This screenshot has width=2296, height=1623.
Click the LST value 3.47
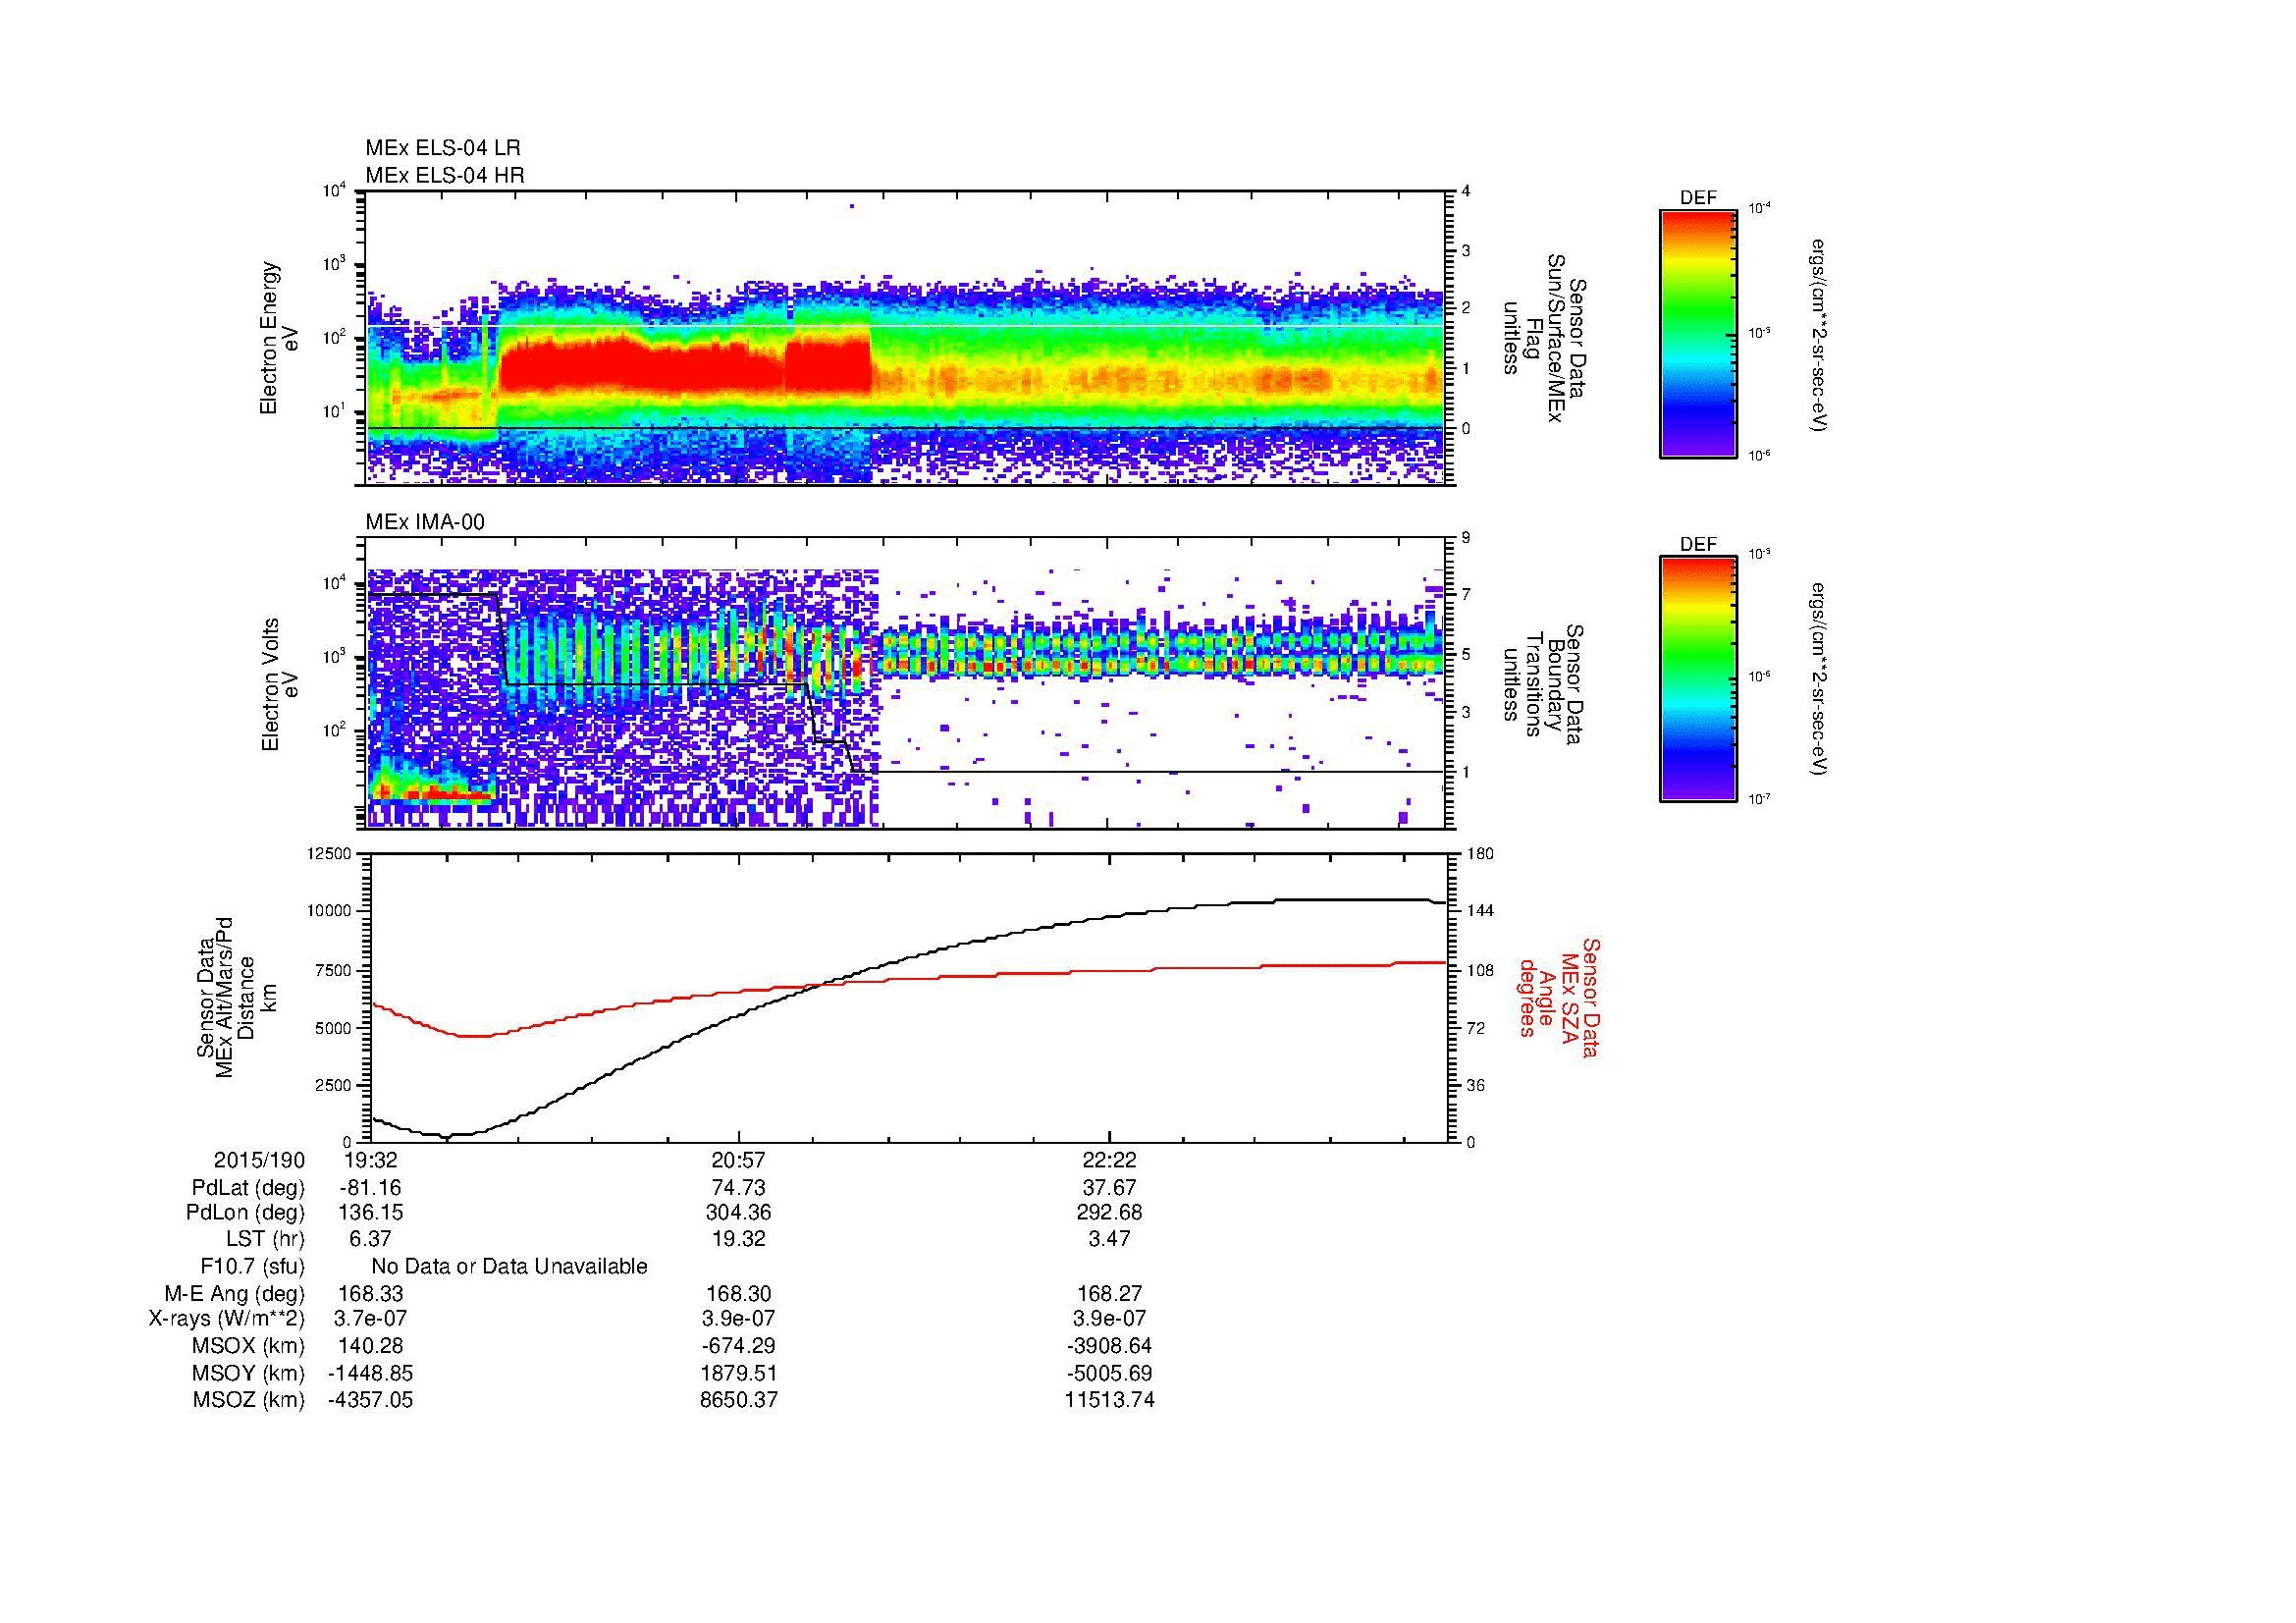1109,1239
